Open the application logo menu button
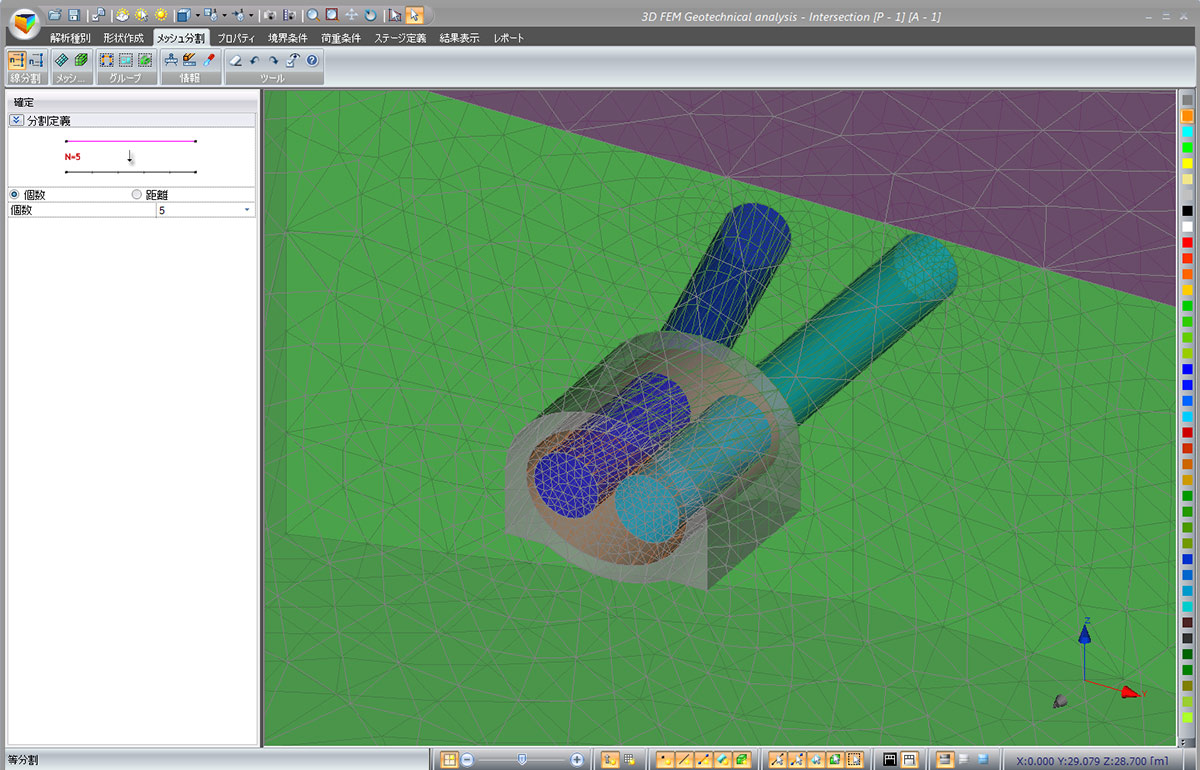 pos(26,23)
